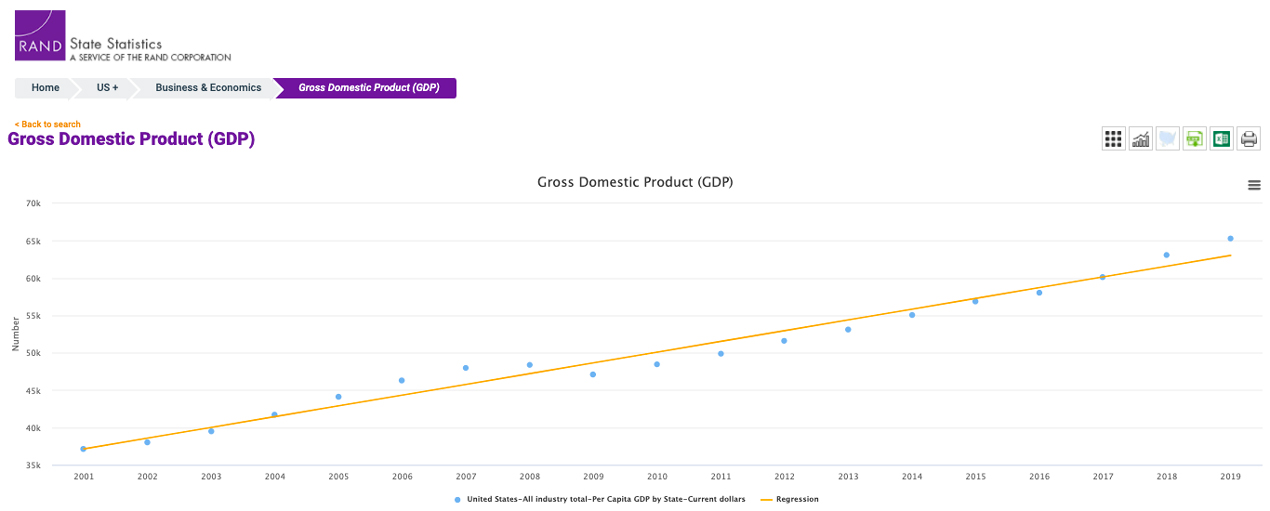The height and width of the screenshot is (511, 1270).
Task: Click the US map view icon
Action: pos(1167,139)
